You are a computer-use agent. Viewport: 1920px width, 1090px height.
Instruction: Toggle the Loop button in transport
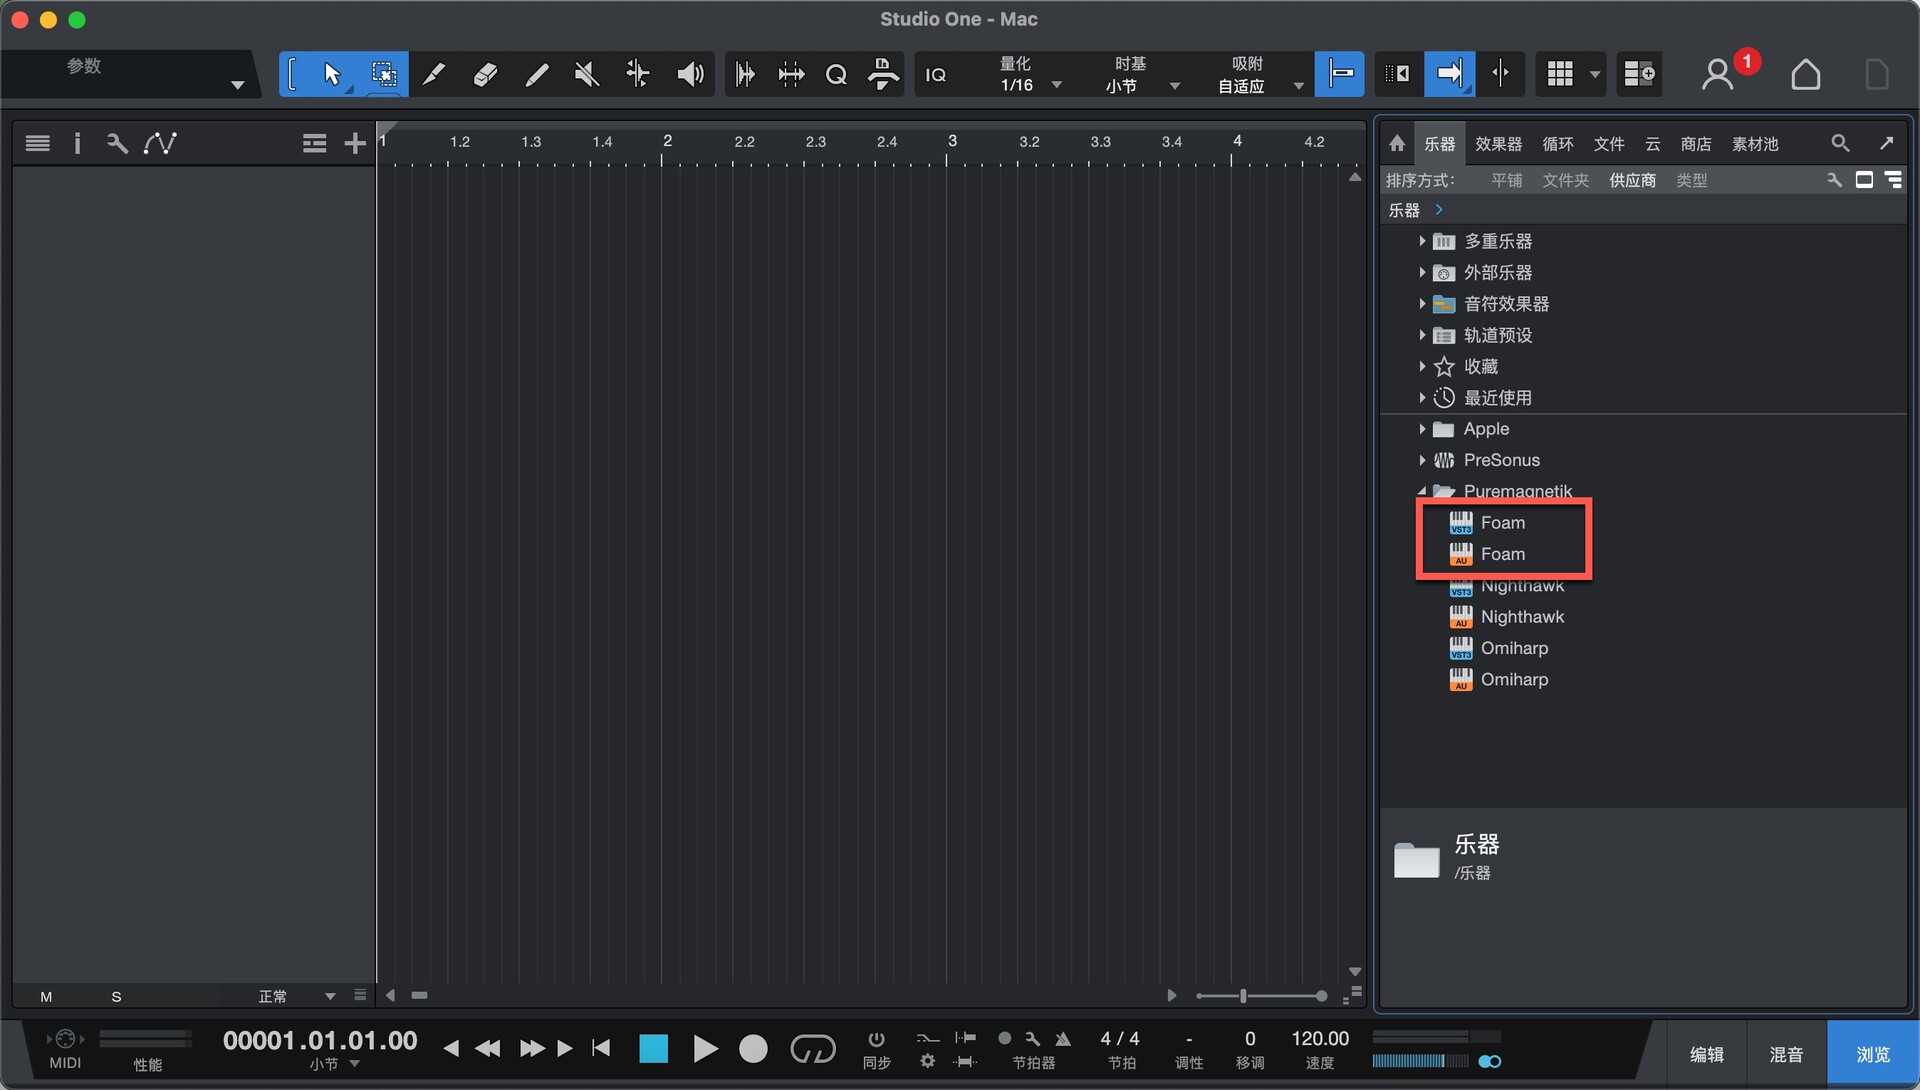(812, 1048)
